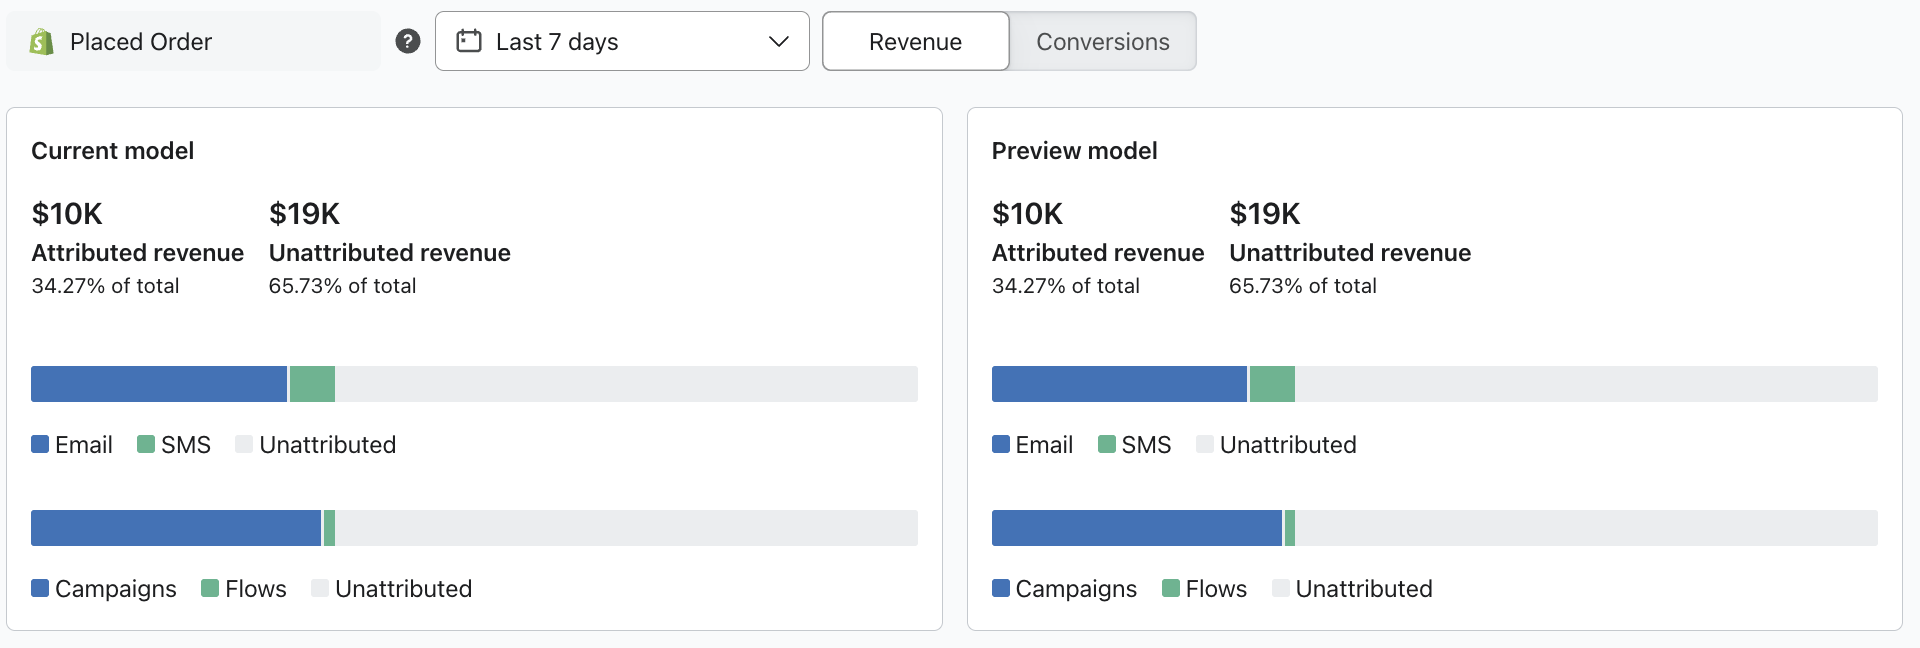Switch to the Revenue tab
Viewport: 1920px width, 648px height.
tap(915, 41)
